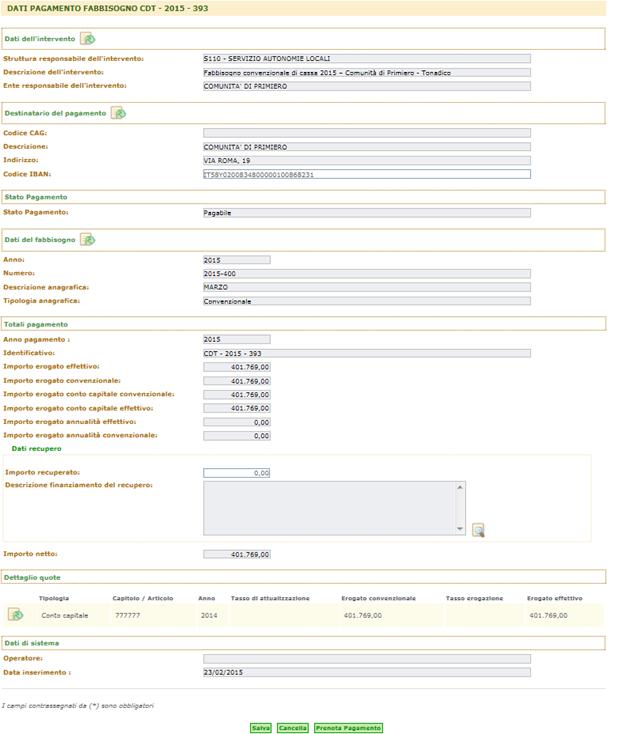Click the Operatore field
This screenshot has width=626, height=734.
click(367, 659)
